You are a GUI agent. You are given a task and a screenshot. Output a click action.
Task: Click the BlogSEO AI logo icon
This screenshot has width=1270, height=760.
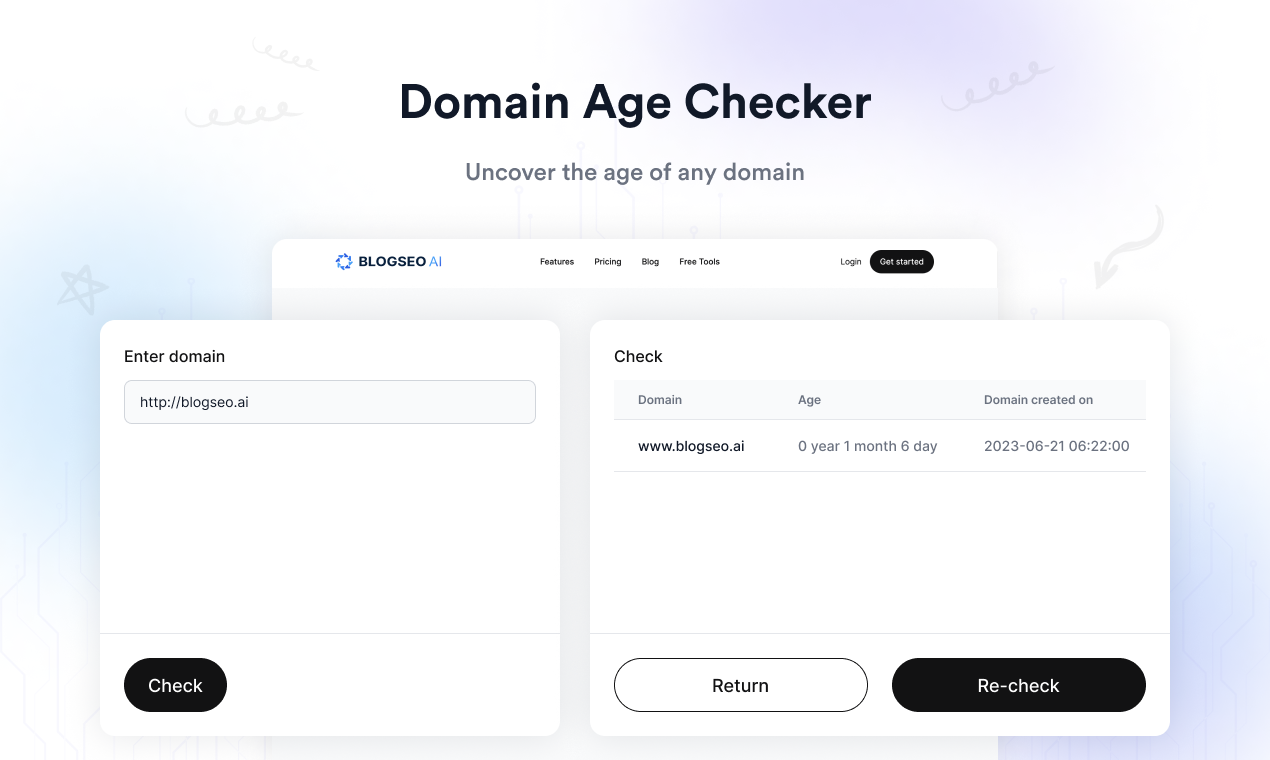[x=388, y=261]
